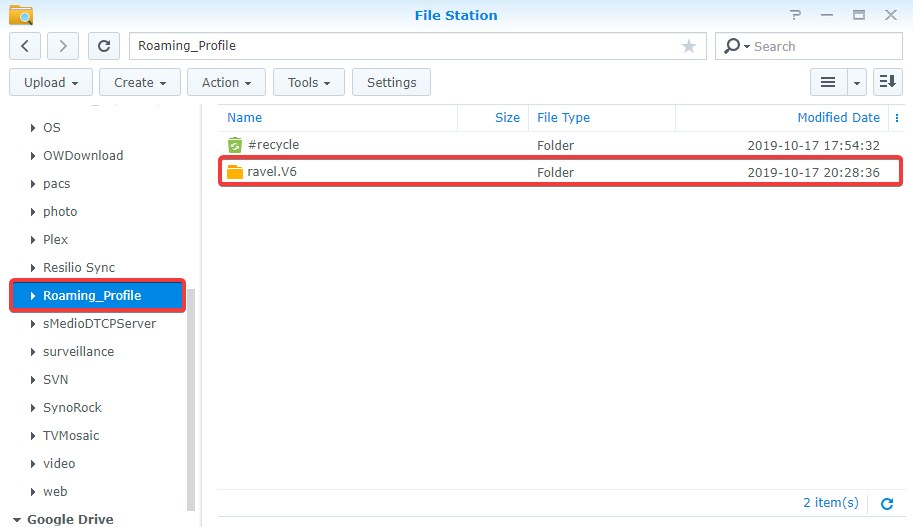Click the refresh icon beside item count
The height and width of the screenshot is (527, 913).
click(887, 504)
